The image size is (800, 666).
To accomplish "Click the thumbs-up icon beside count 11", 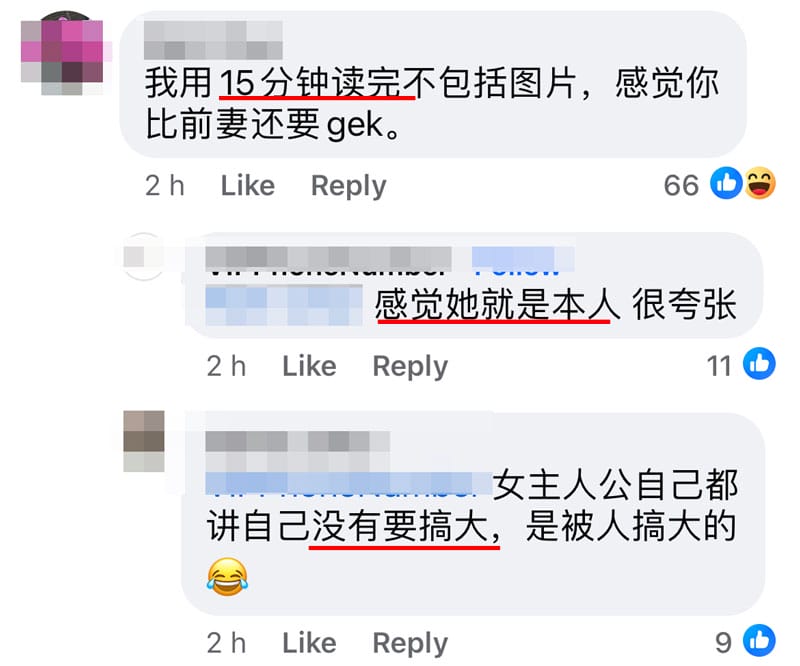I will pyautogui.click(x=759, y=363).
